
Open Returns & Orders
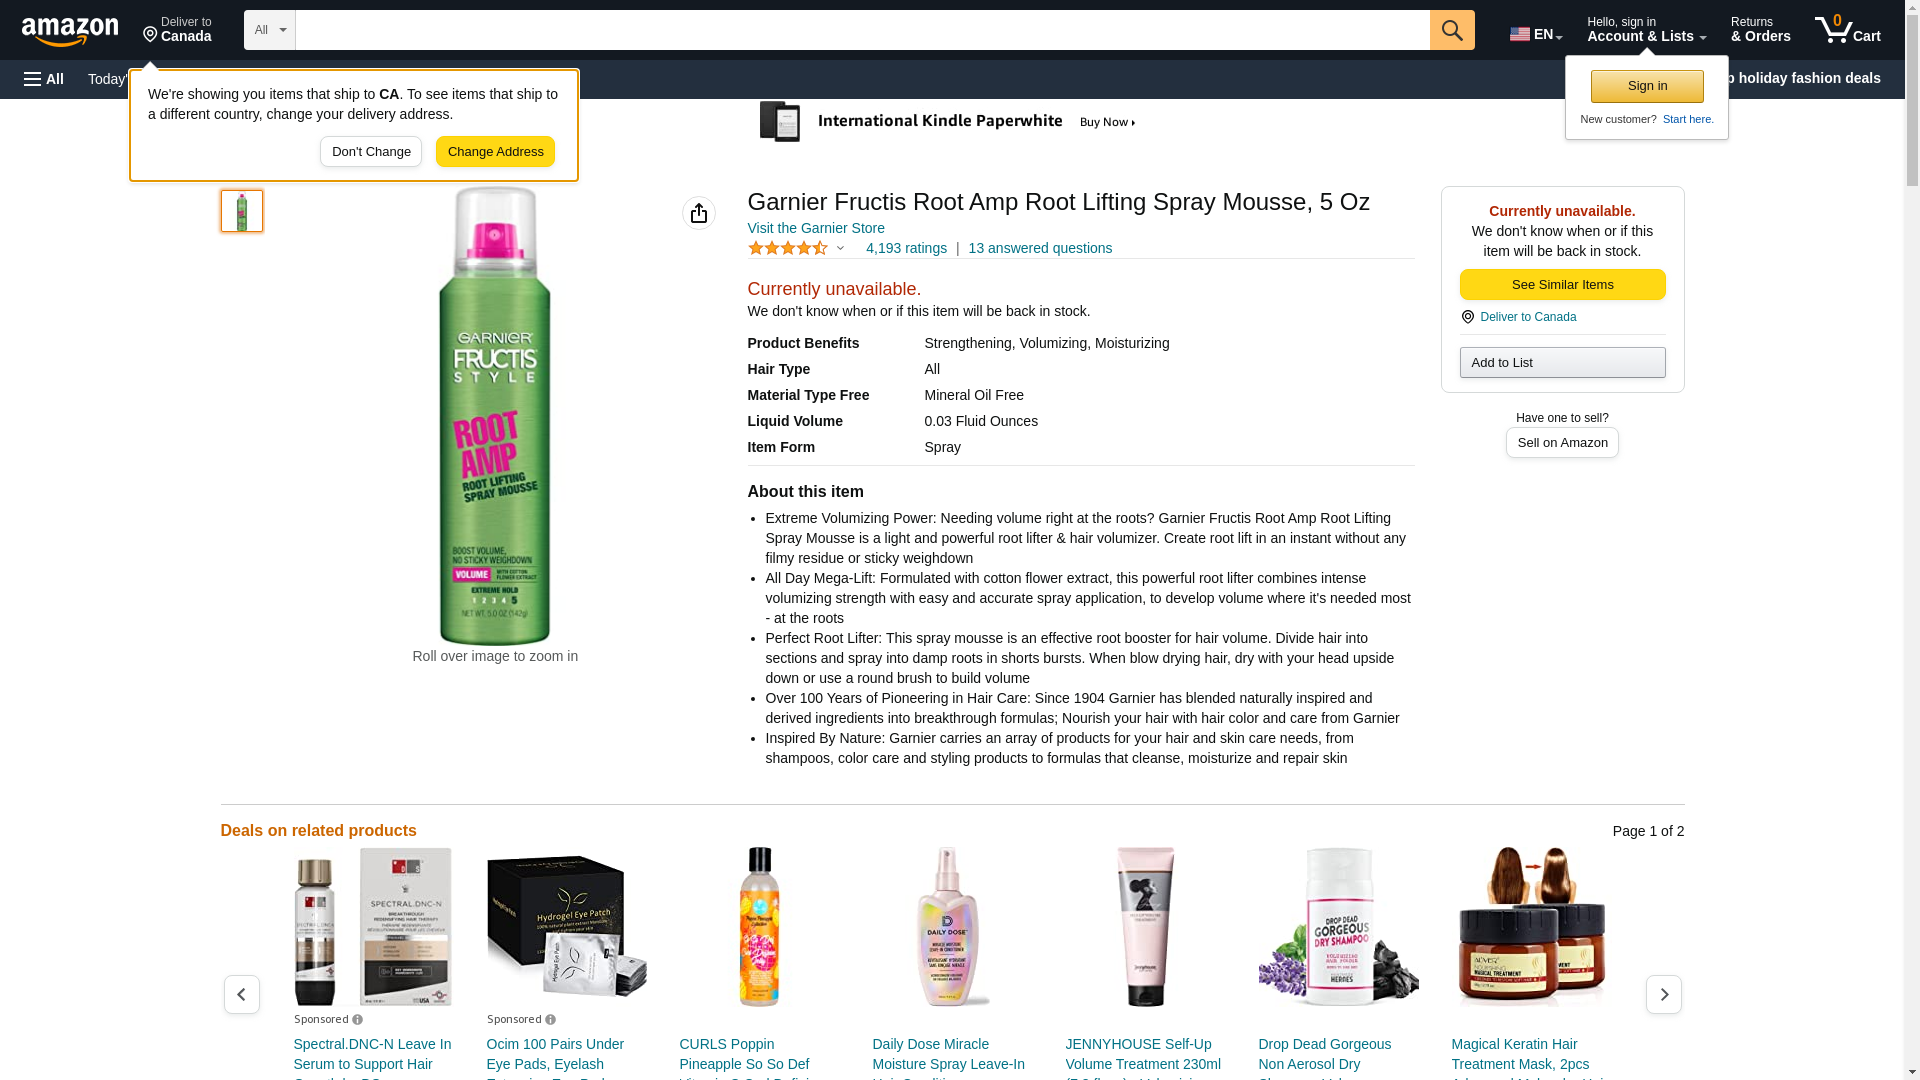[x=1760, y=30]
